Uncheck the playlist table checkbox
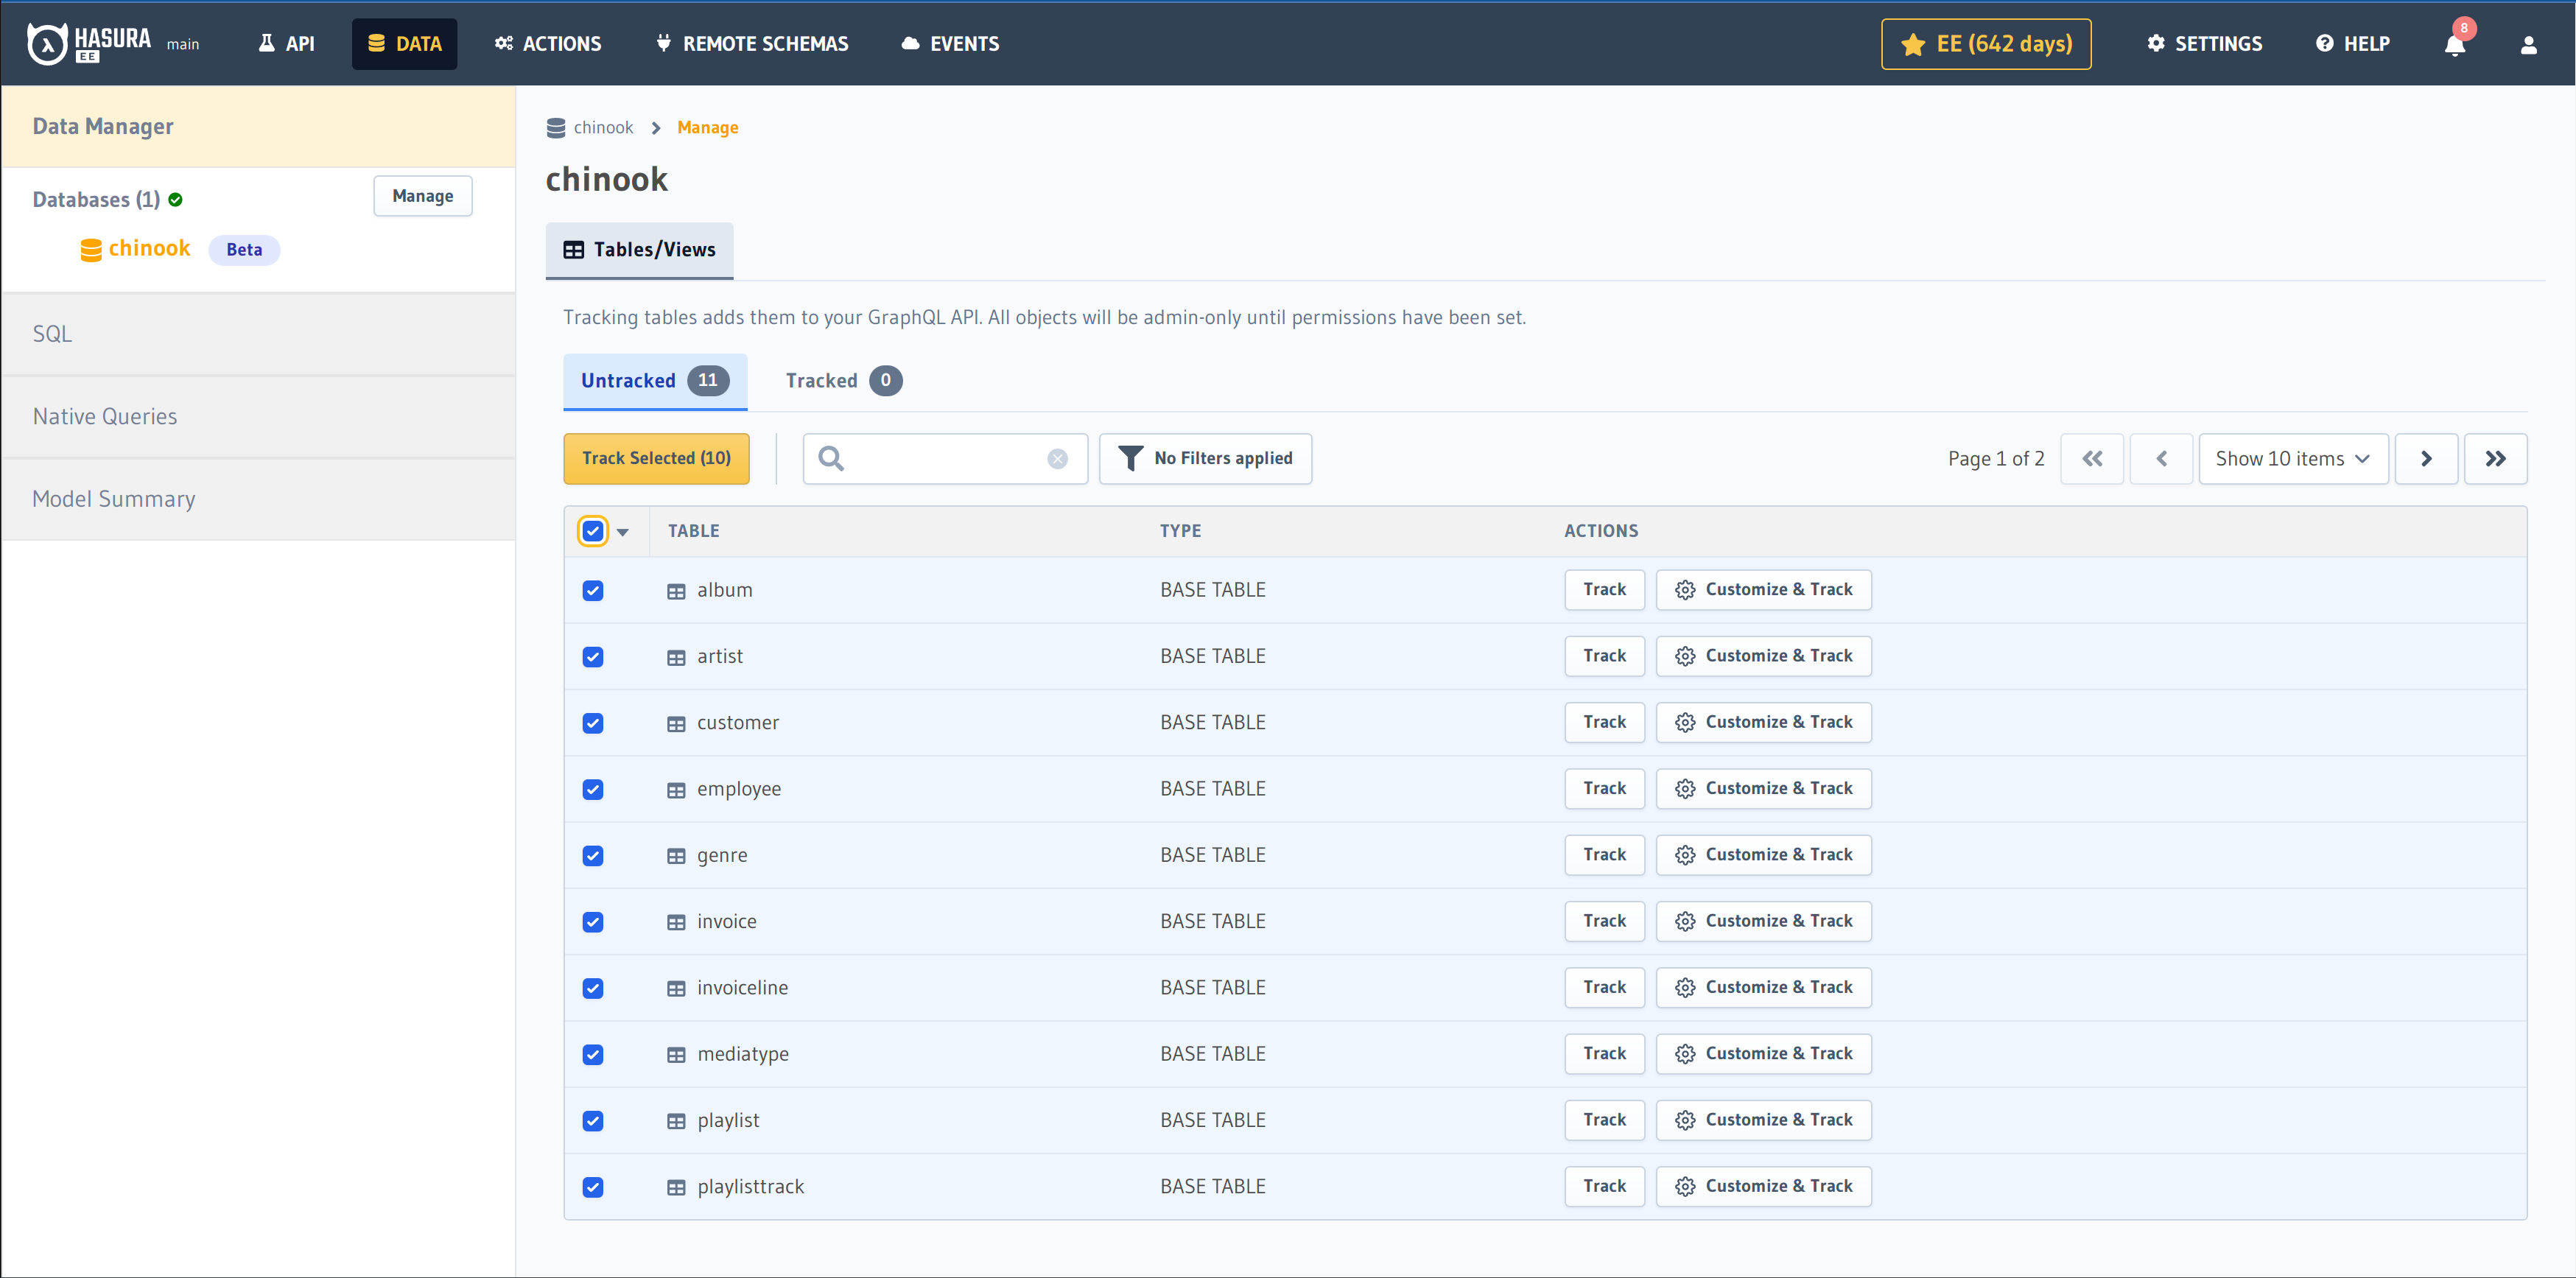This screenshot has width=2576, height=1278. pos(594,1120)
